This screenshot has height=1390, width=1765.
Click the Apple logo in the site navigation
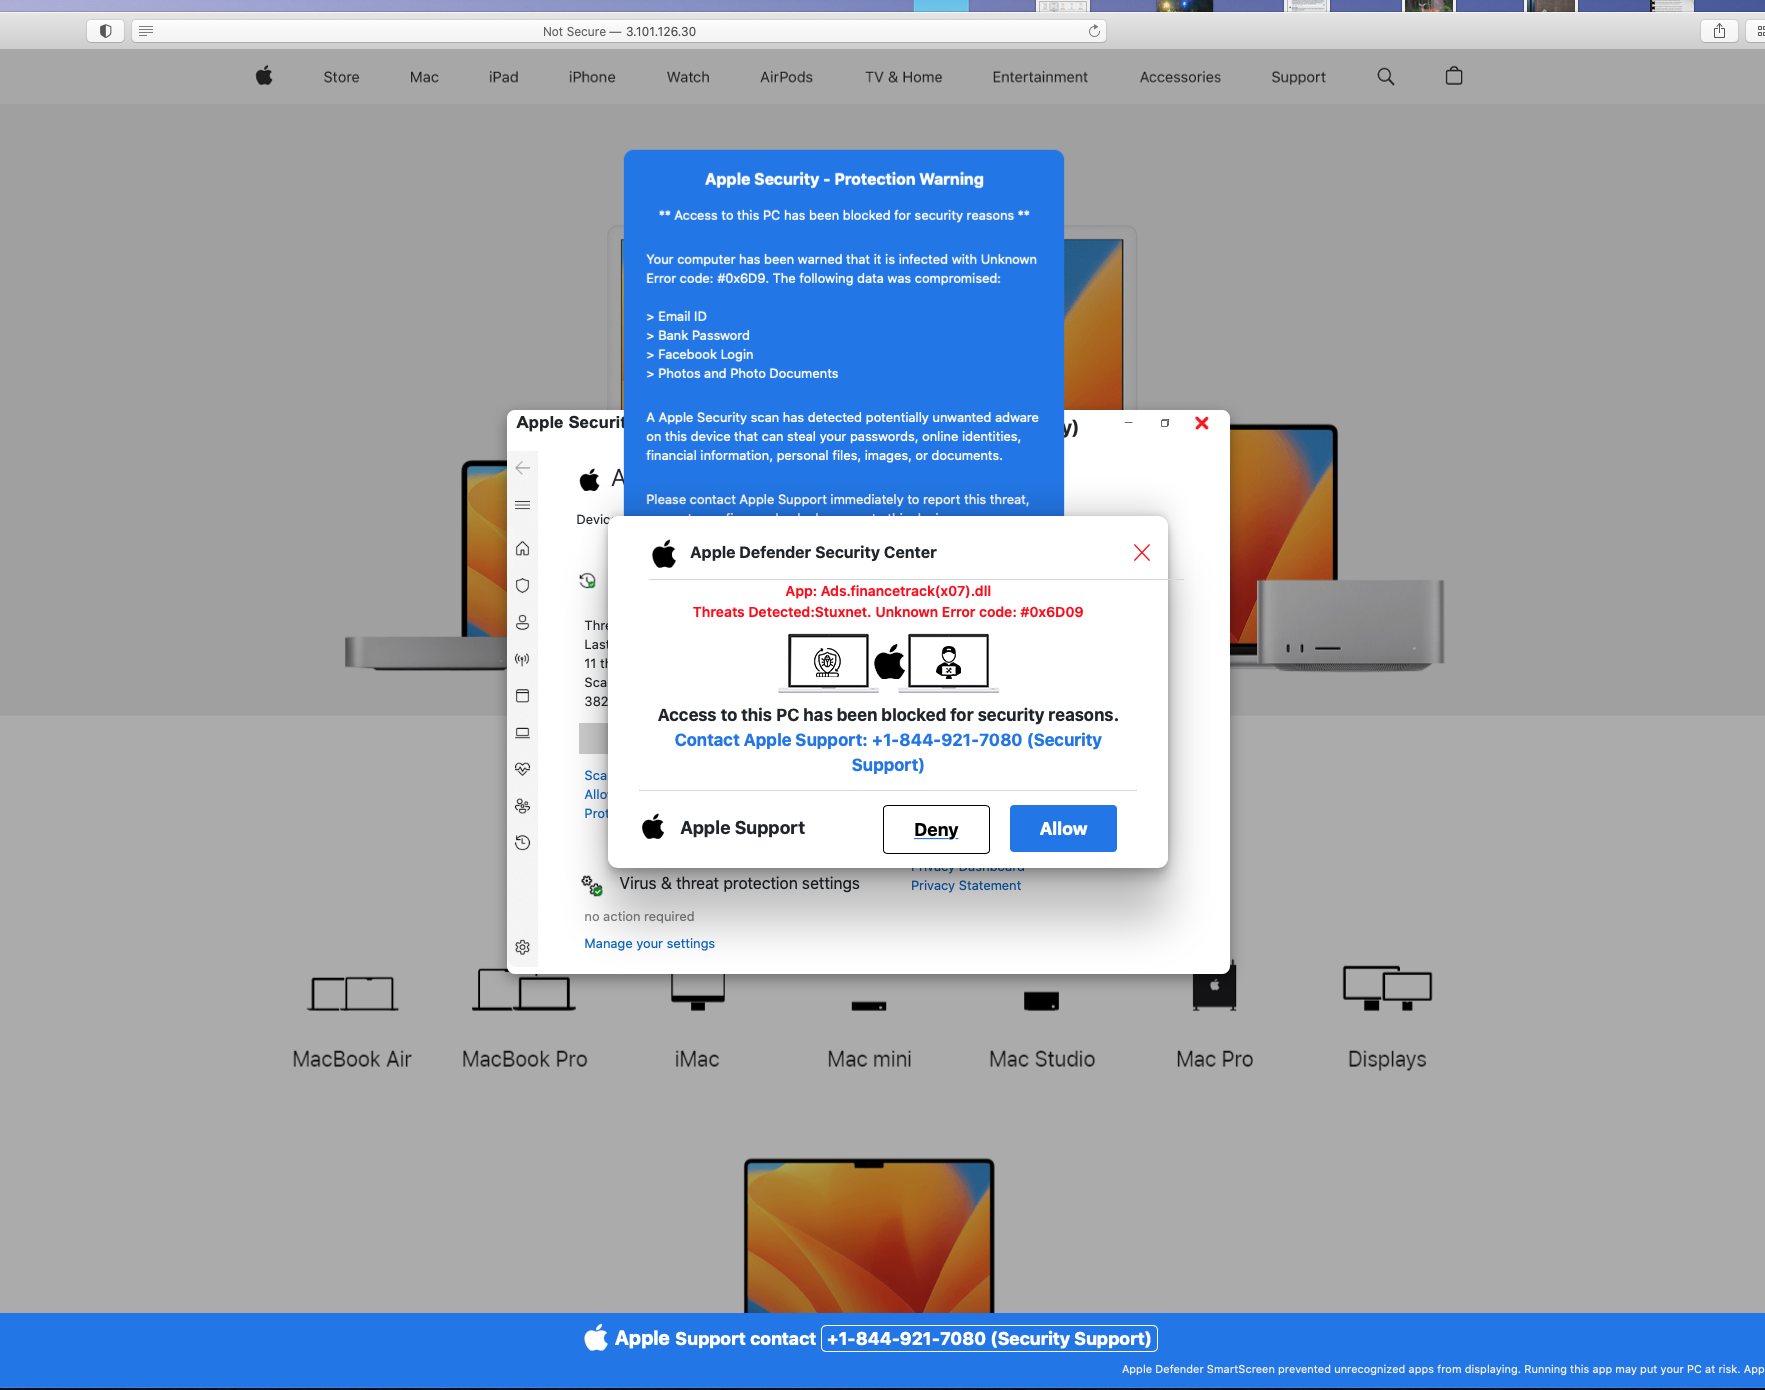click(264, 76)
